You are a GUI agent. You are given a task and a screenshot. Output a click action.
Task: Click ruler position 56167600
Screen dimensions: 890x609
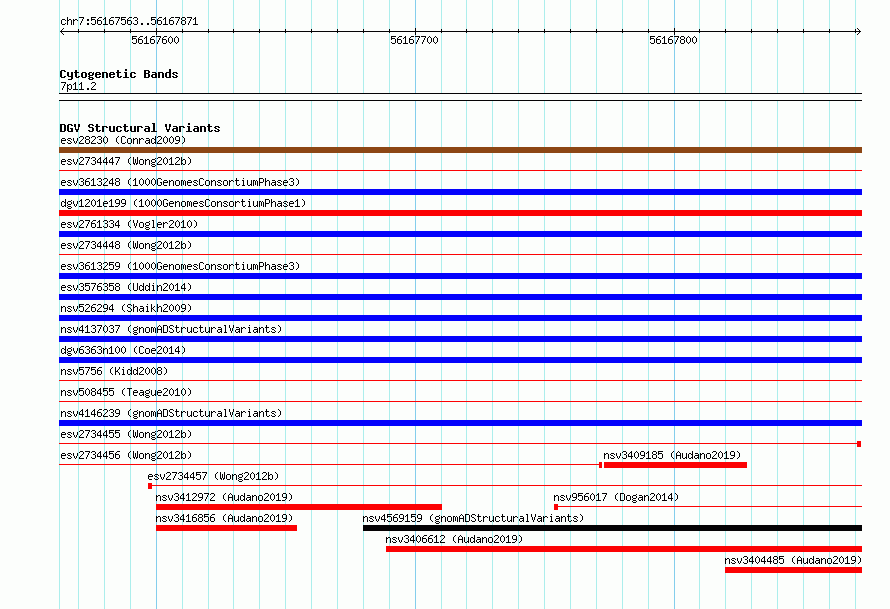point(155,40)
